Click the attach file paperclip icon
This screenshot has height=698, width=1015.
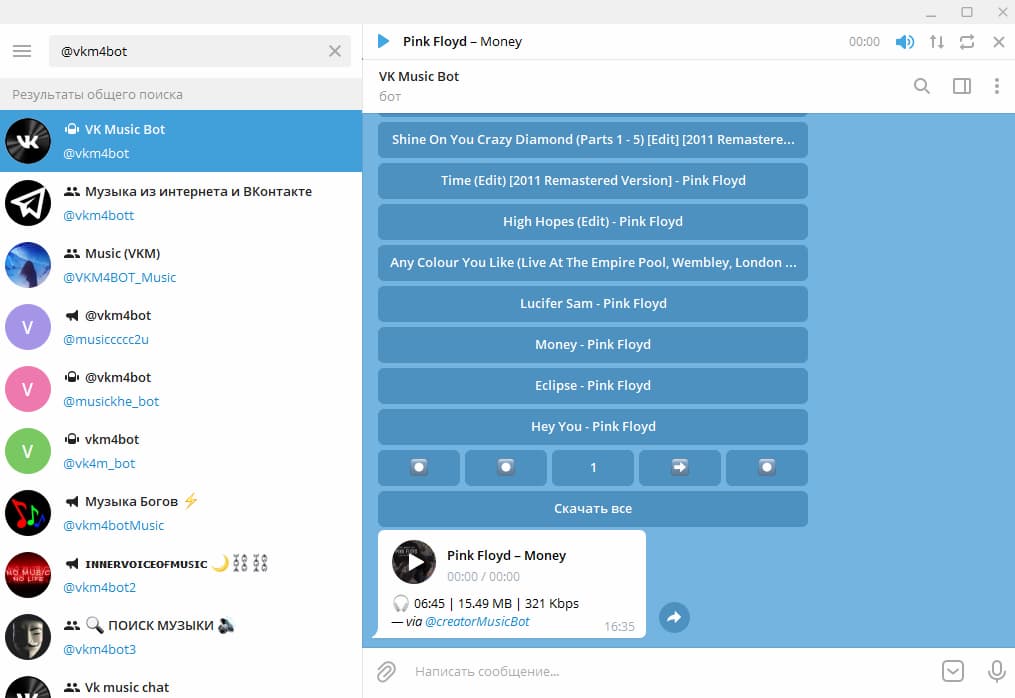point(386,671)
